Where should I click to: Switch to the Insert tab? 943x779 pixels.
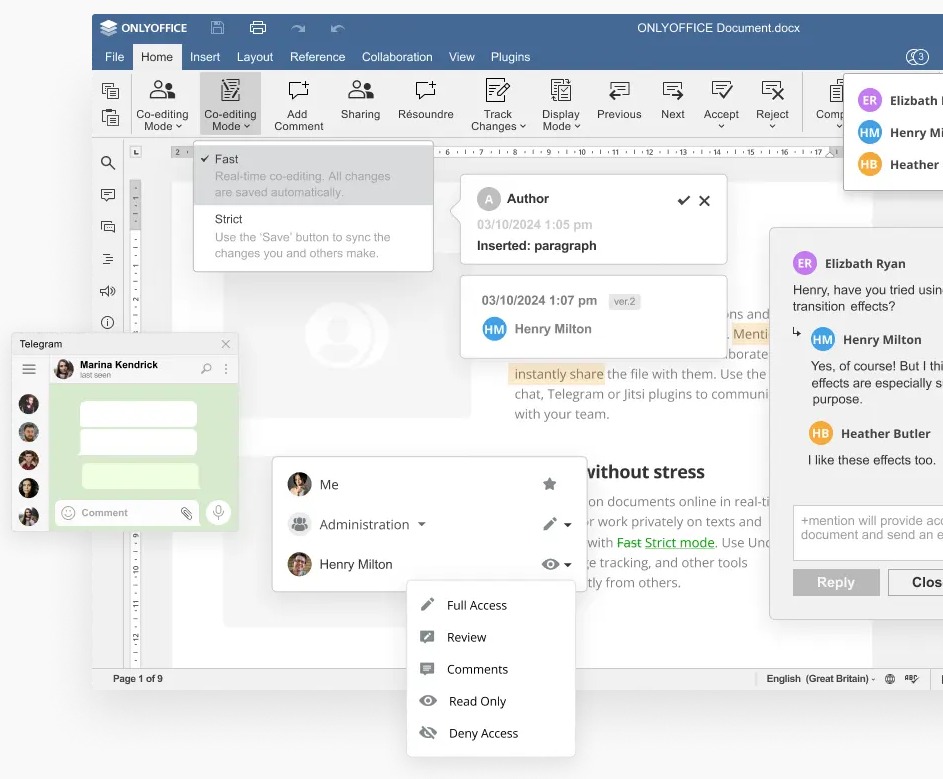coord(205,57)
